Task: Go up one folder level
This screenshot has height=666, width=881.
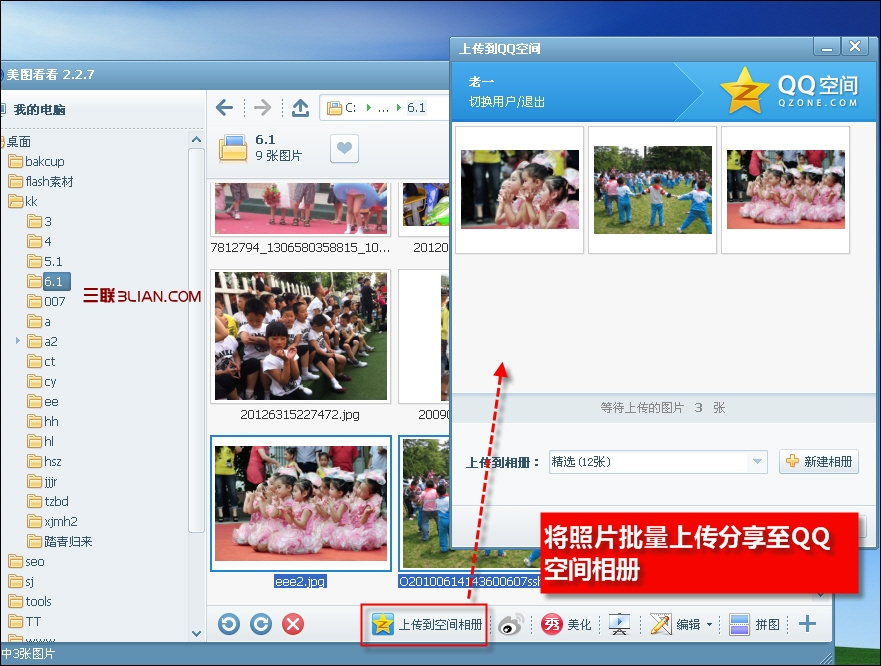Action: [x=301, y=107]
